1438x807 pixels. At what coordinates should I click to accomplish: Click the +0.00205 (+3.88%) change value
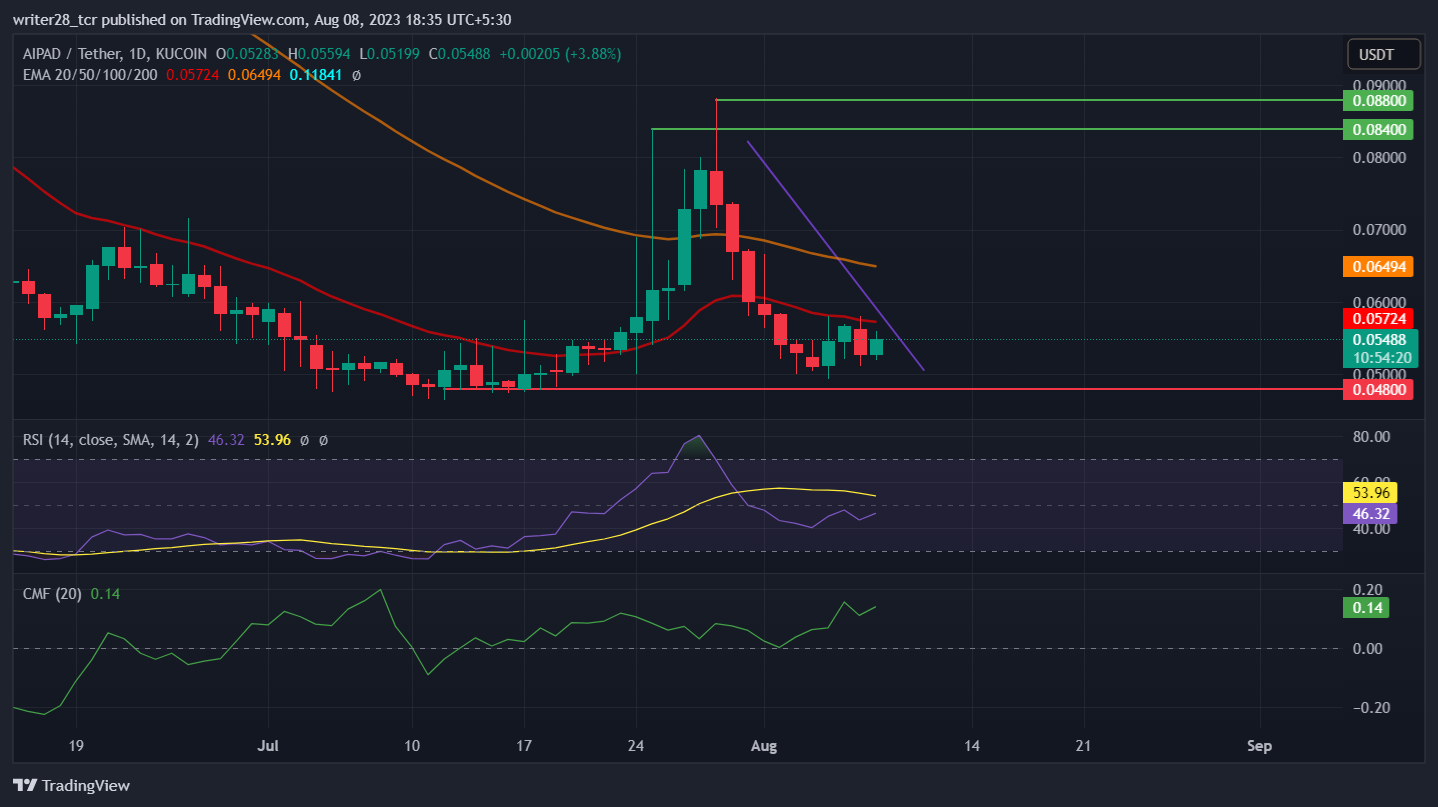[558, 53]
